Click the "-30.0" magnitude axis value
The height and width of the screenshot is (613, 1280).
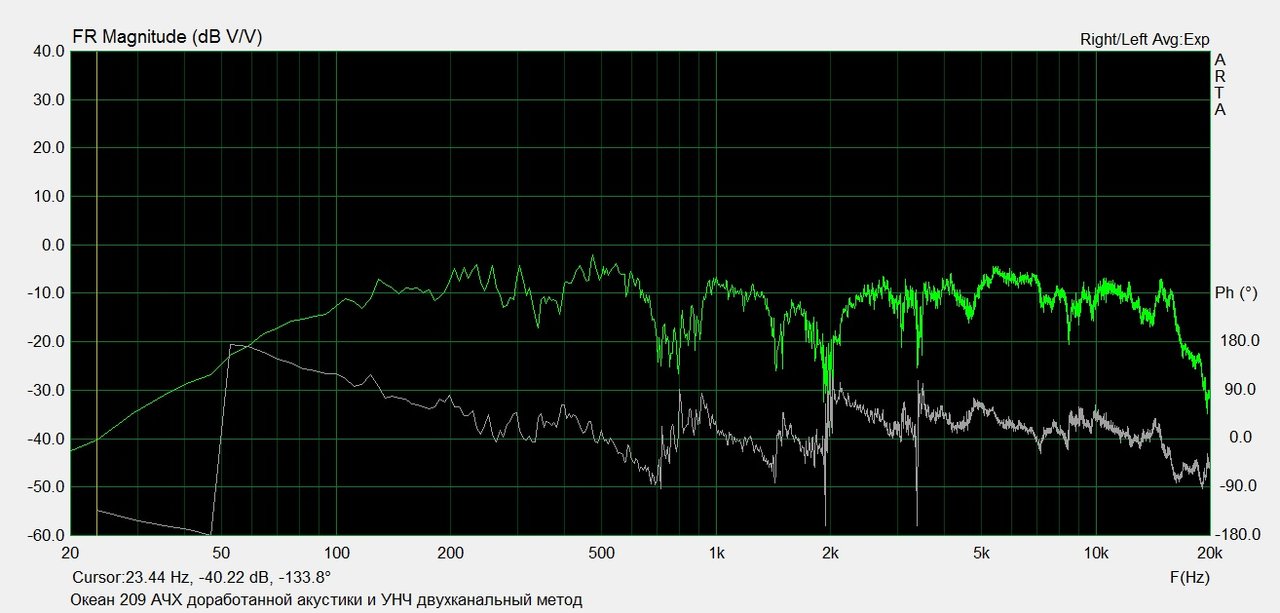pyautogui.click(x=45, y=390)
